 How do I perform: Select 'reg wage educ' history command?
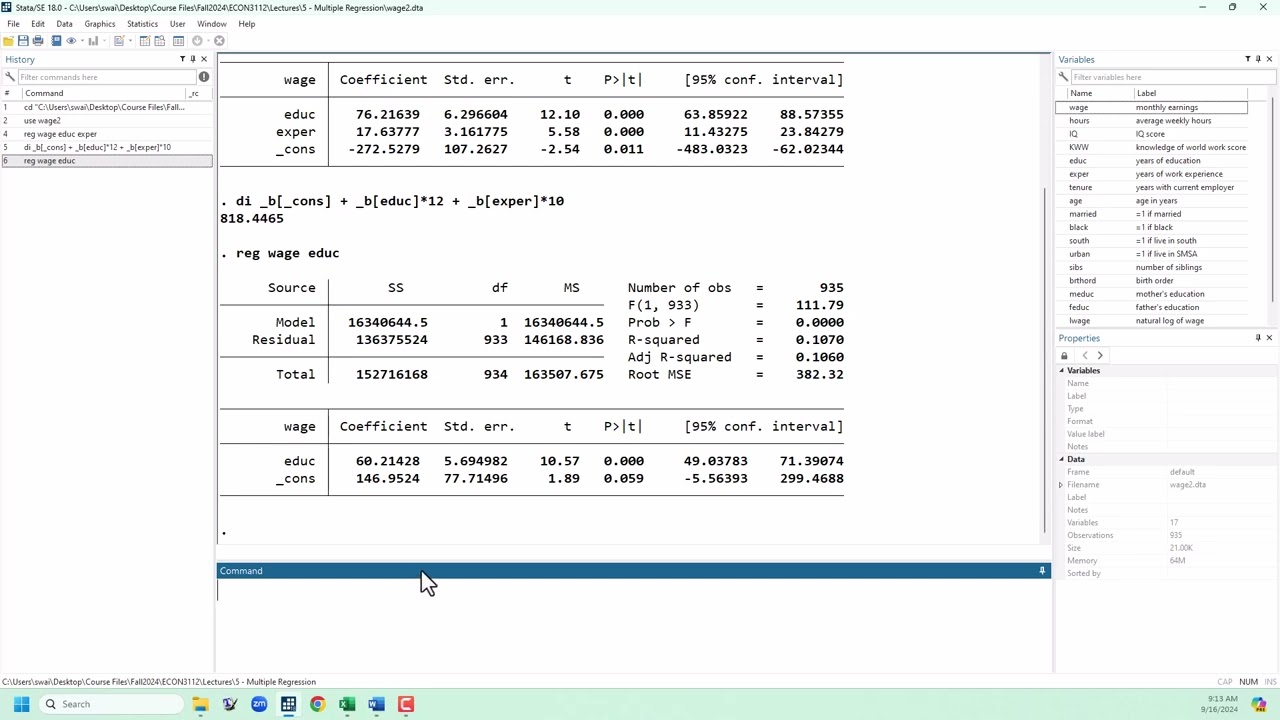(107, 160)
